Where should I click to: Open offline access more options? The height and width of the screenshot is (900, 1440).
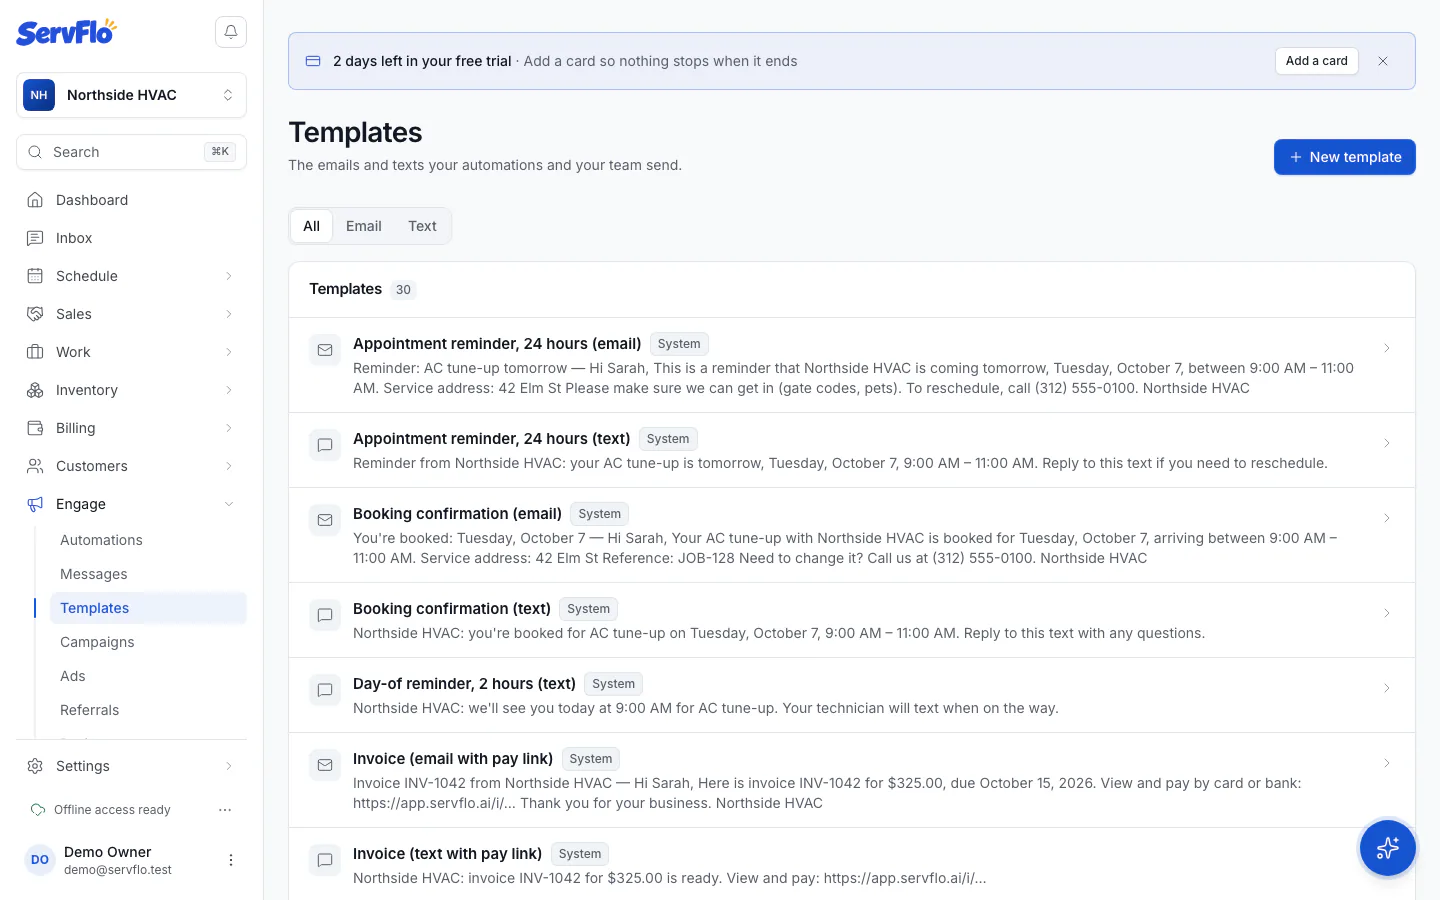coord(225,810)
